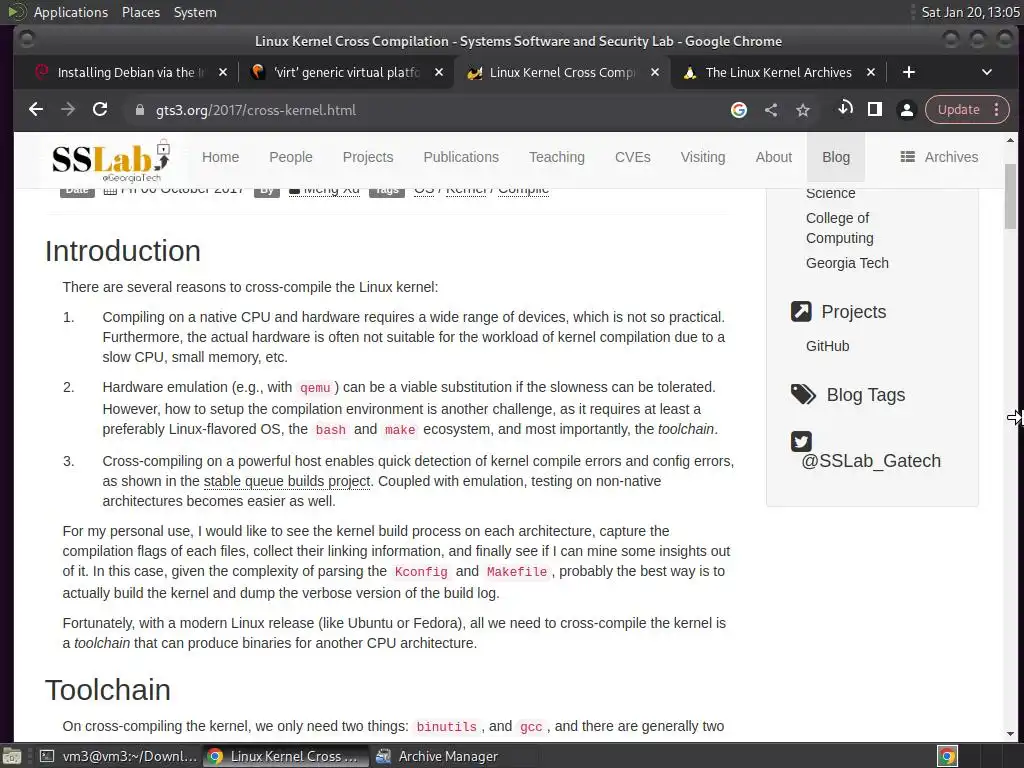
Task: Open the tab search dropdown arrow
Action: pos(987,72)
